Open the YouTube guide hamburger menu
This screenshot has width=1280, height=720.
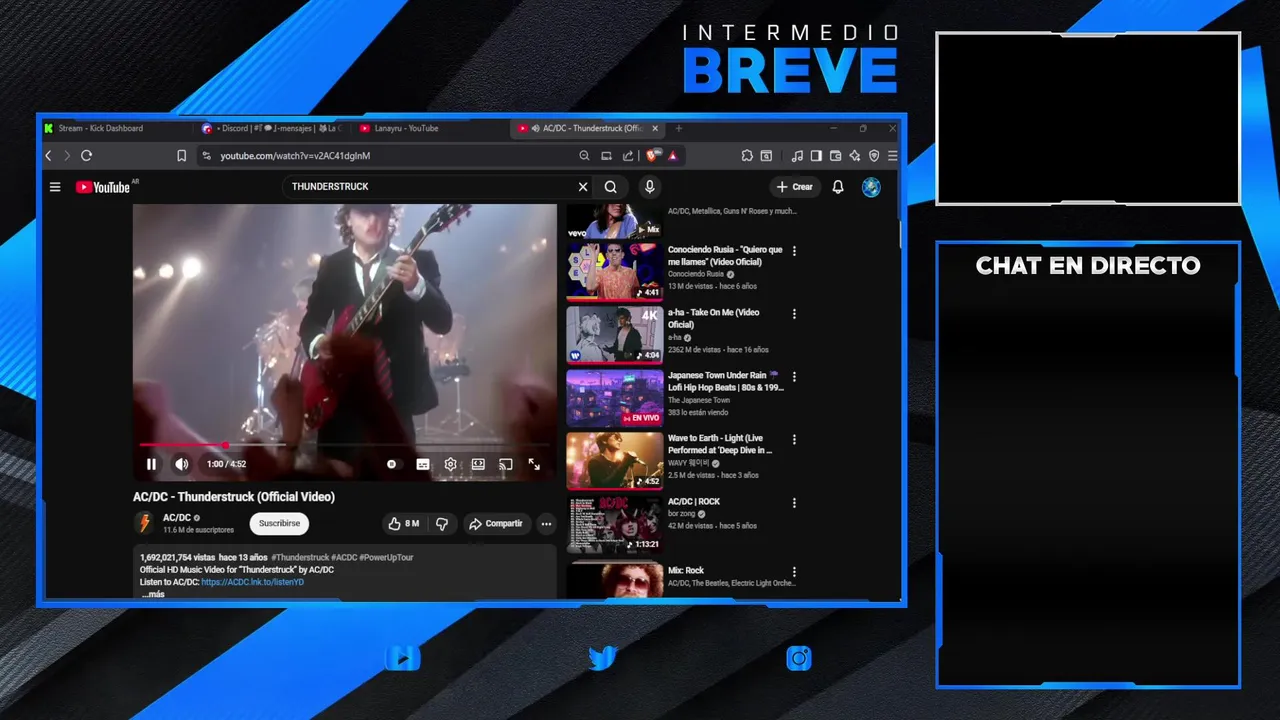coord(55,187)
